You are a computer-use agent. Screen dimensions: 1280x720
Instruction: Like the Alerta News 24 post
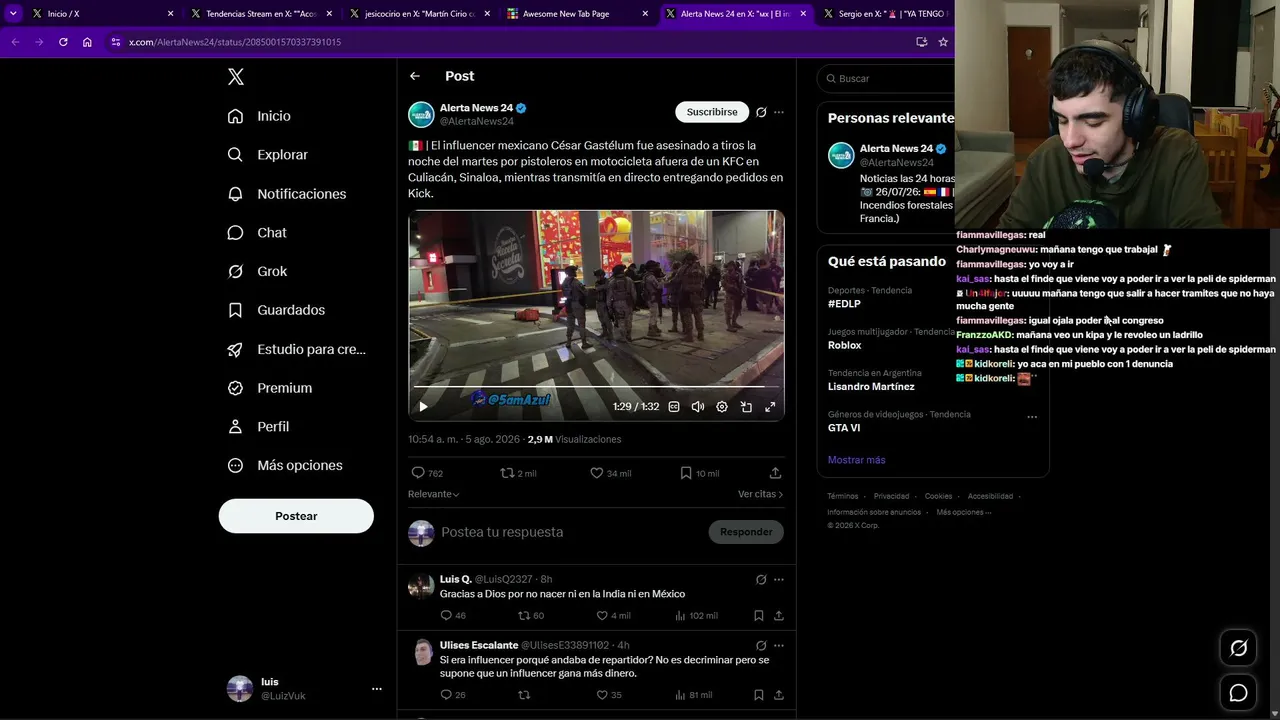click(x=610, y=473)
